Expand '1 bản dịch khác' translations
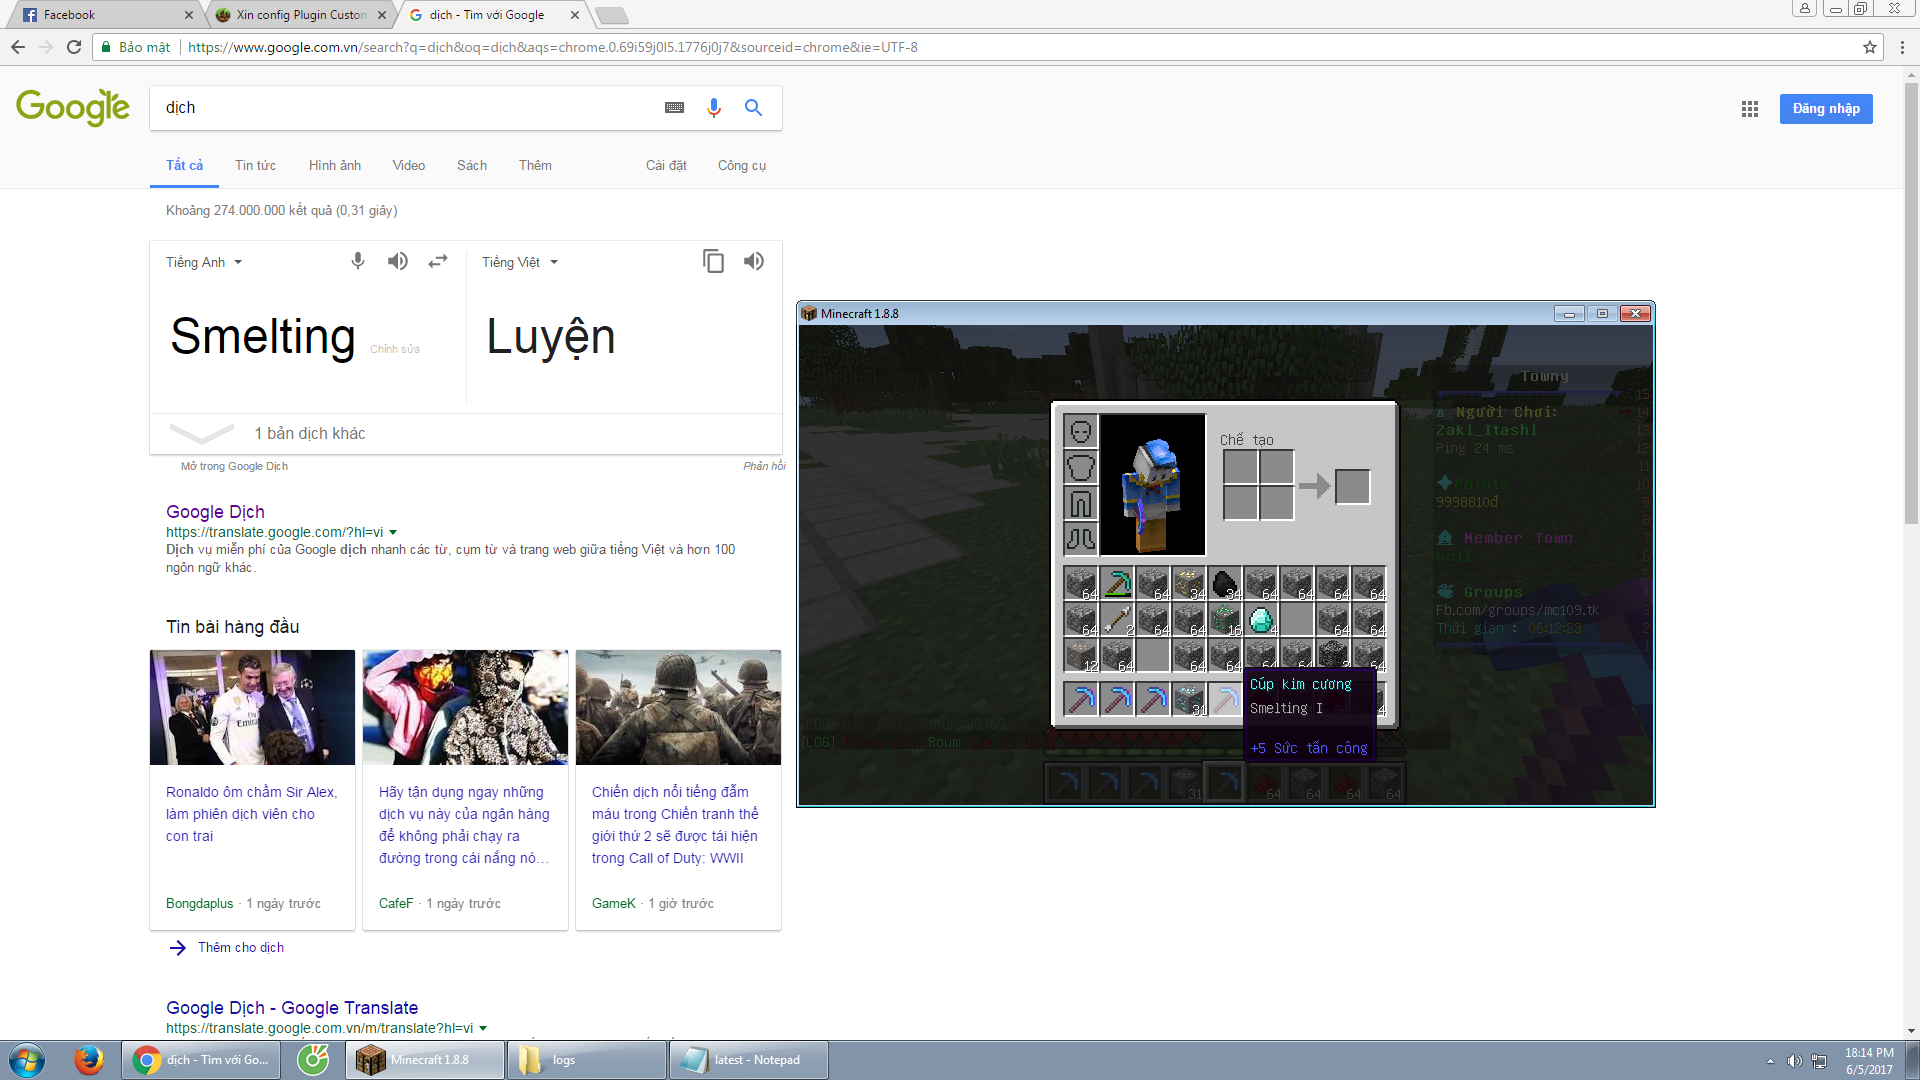 pos(309,433)
